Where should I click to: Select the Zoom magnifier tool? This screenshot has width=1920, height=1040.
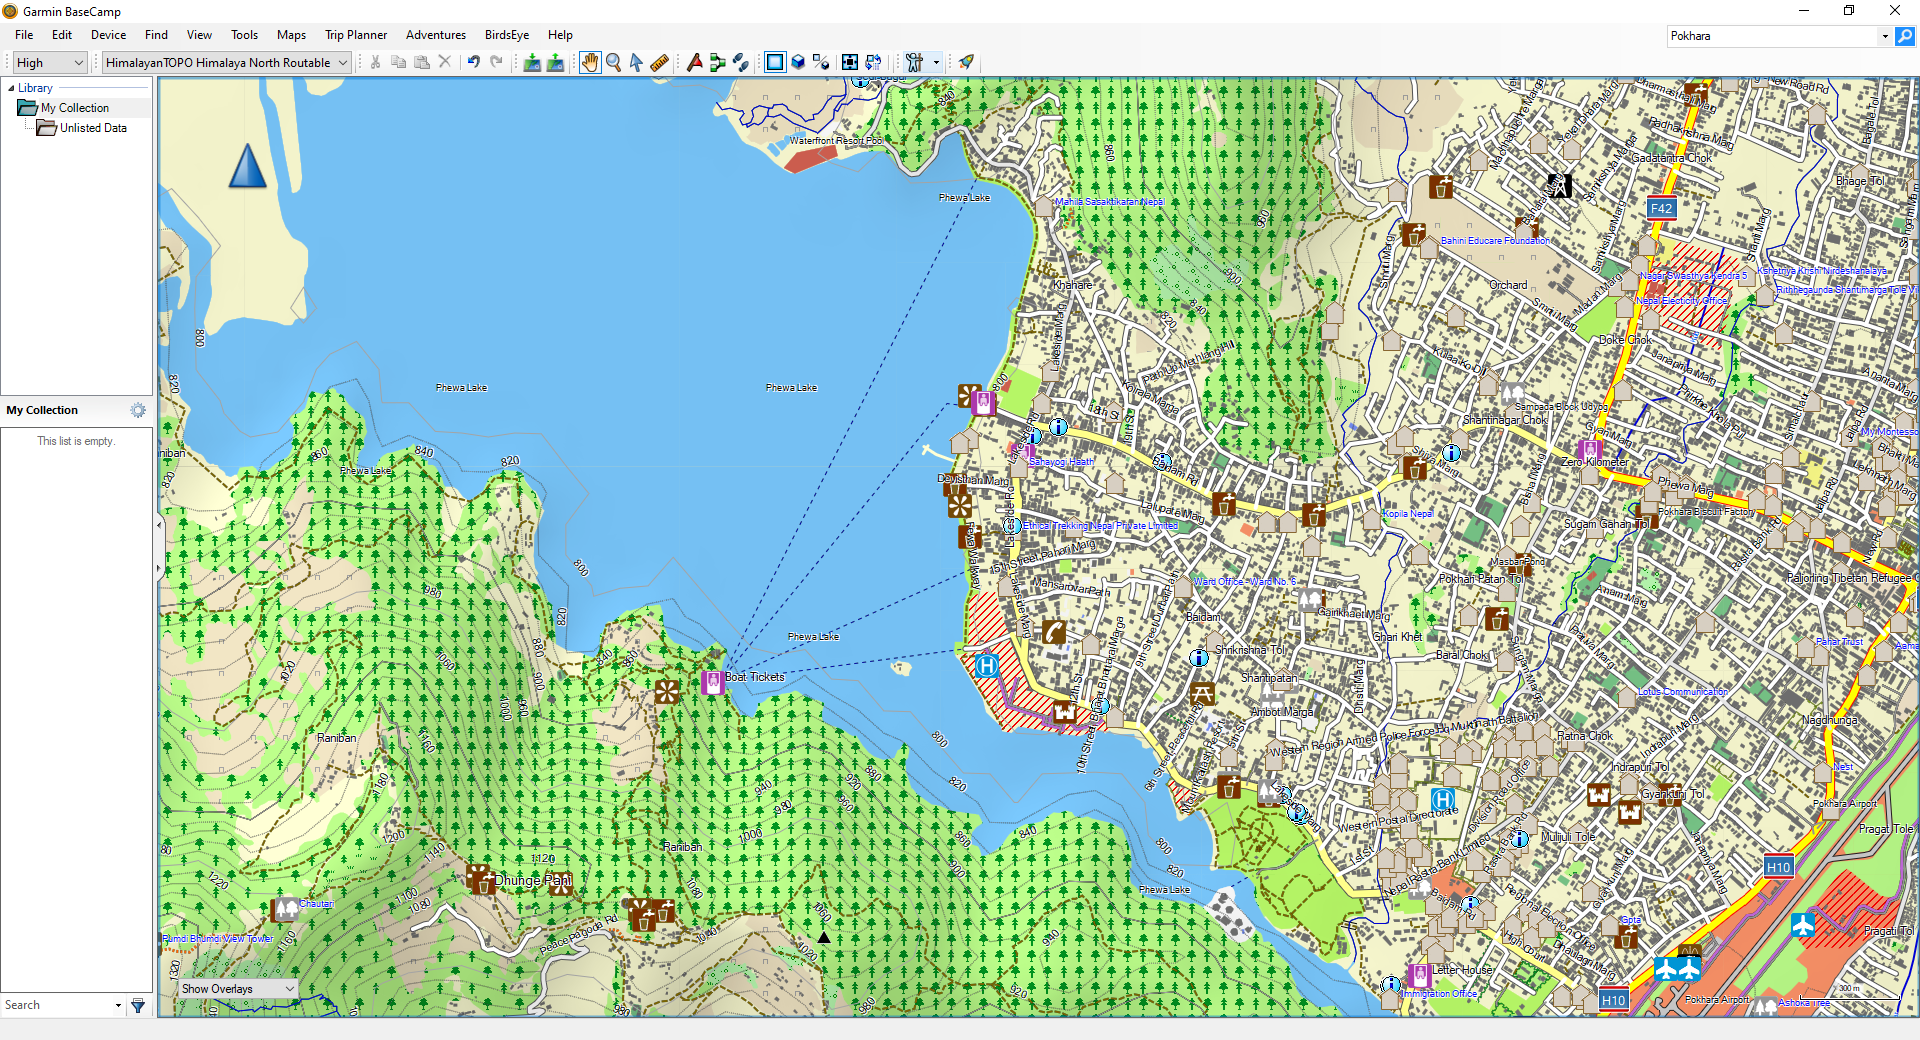(x=613, y=62)
